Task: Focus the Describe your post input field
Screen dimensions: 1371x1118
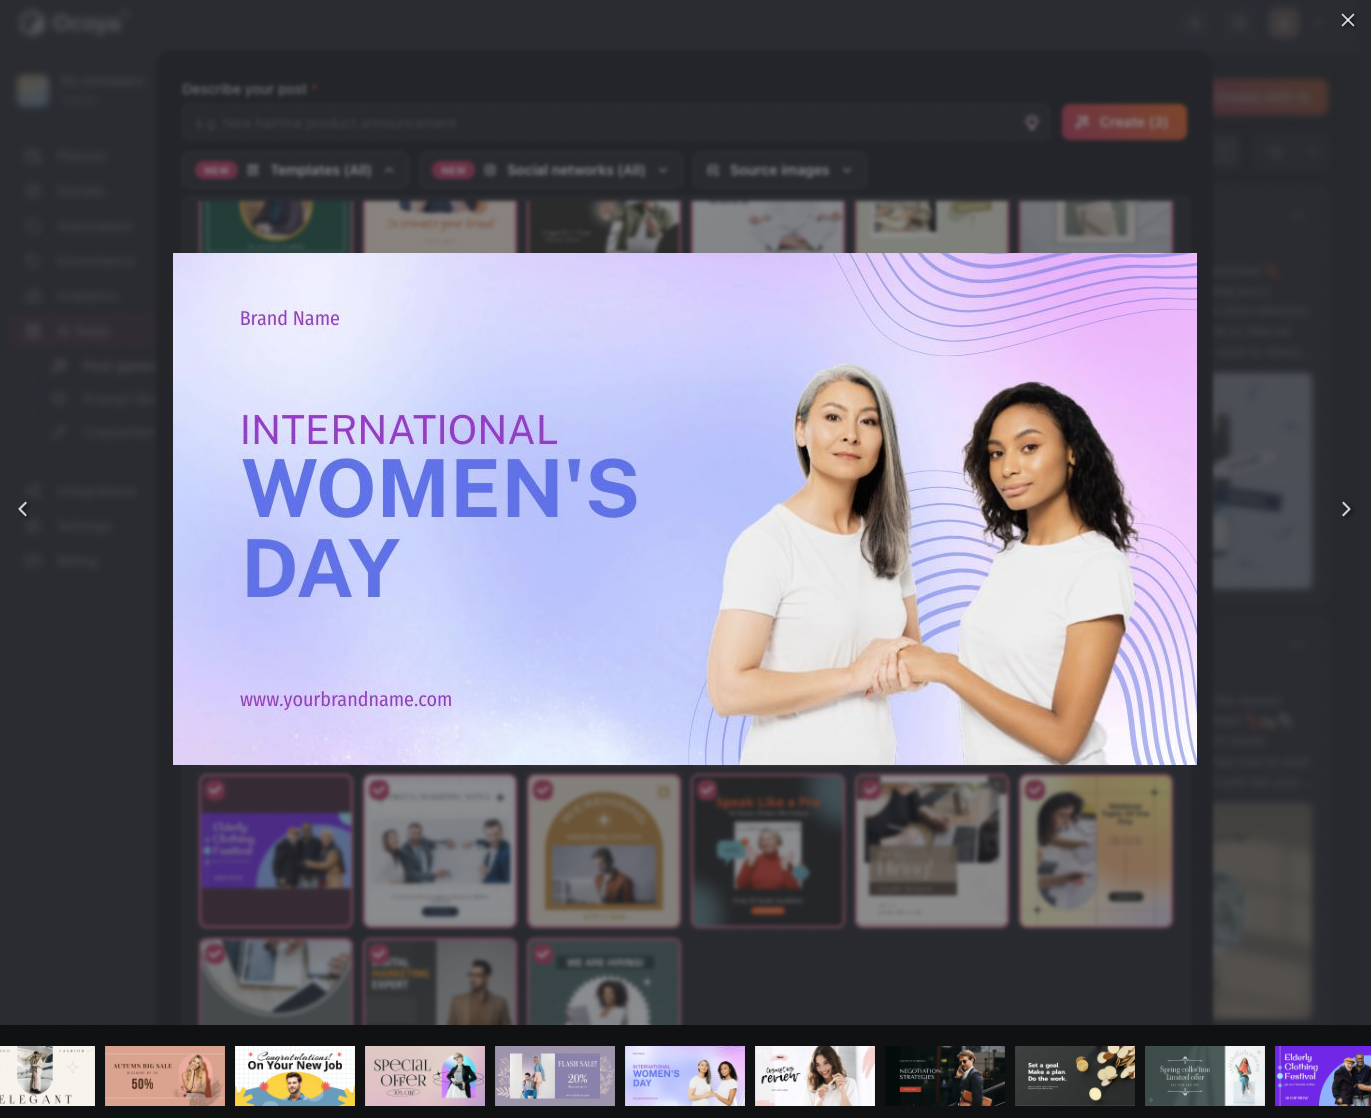Action: click(x=615, y=122)
